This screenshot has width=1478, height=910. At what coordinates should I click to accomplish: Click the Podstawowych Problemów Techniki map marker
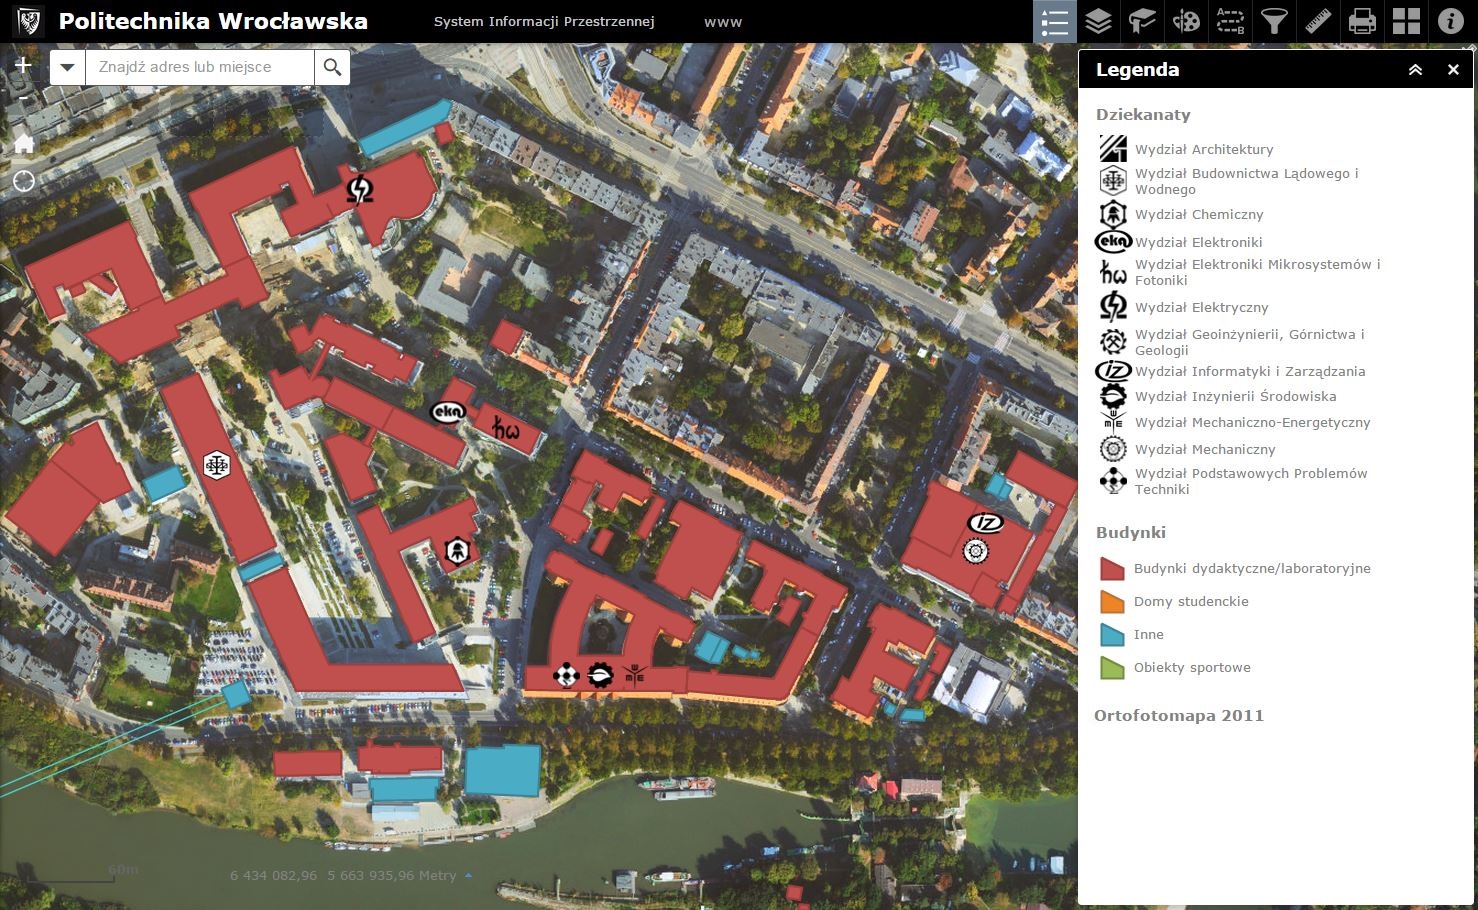[x=566, y=676]
